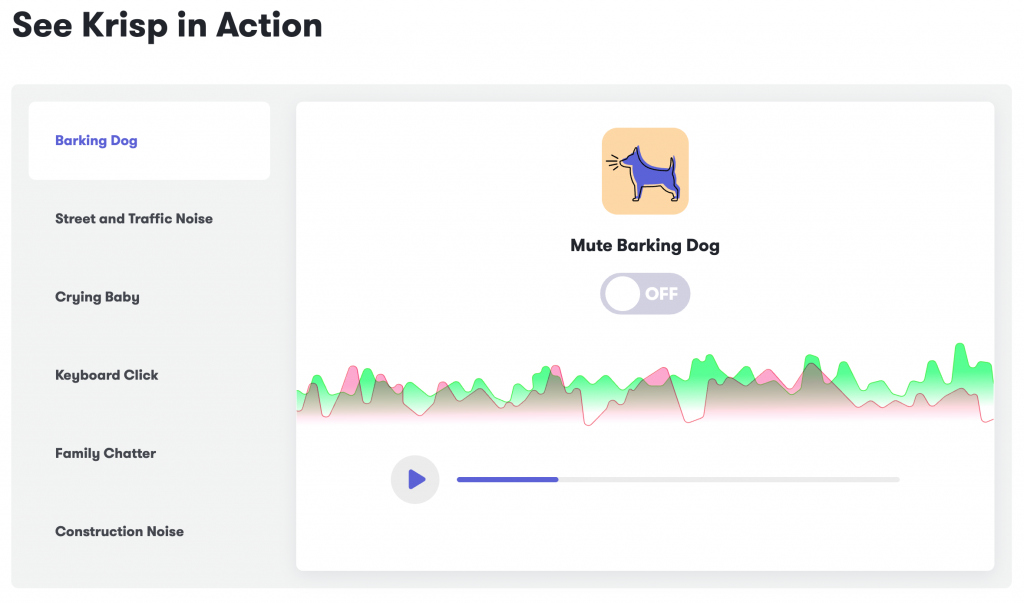Click the green and pink audio waveform
The image size is (1024, 603).
coord(645,392)
